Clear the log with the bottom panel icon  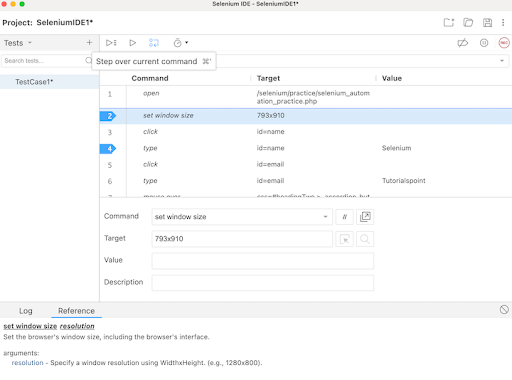click(x=504, y=310)
